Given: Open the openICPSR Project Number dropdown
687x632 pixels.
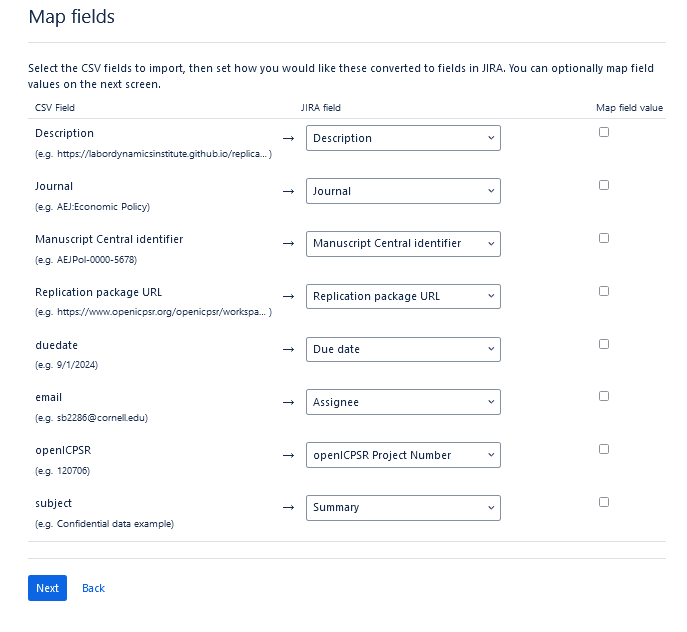Looking at the screenshot, I should click(x=403, y=455).
